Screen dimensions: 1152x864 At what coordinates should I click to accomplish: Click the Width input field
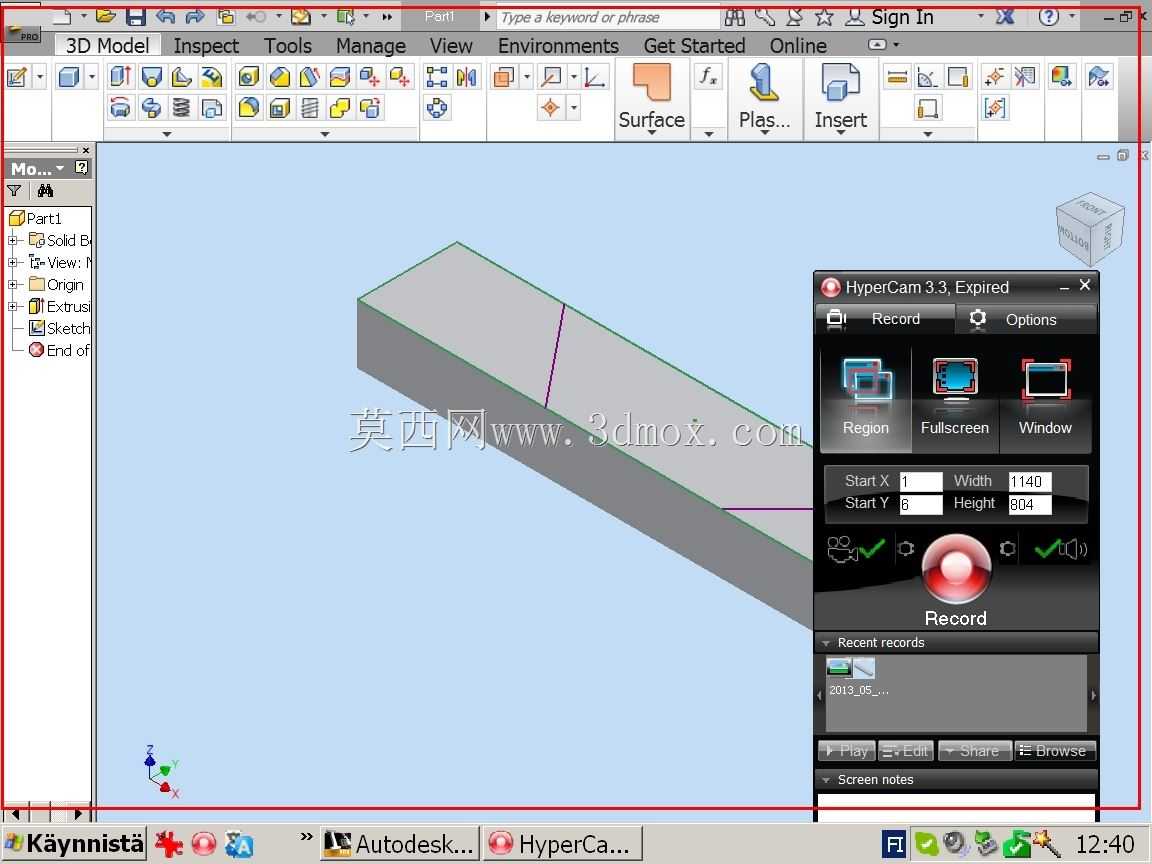pos(1030,481)
